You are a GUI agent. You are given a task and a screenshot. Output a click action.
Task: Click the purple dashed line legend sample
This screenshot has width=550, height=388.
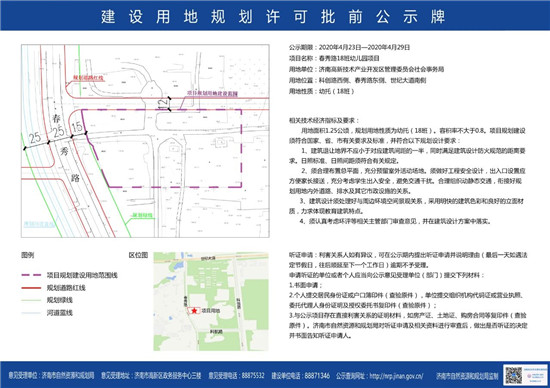[31, 275]
